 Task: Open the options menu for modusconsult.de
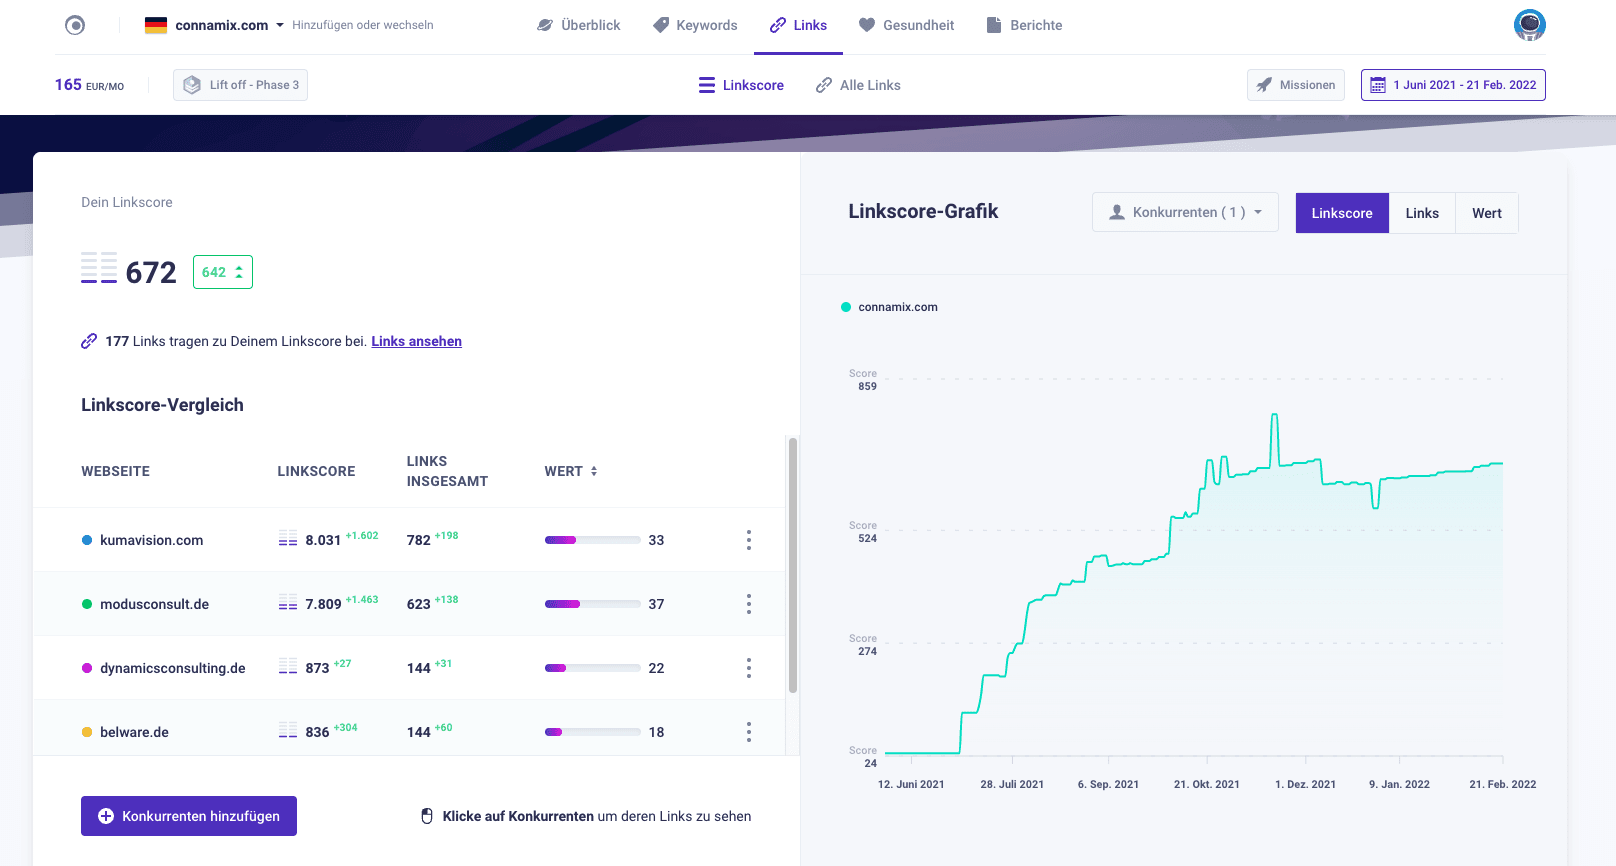(748, 604)
